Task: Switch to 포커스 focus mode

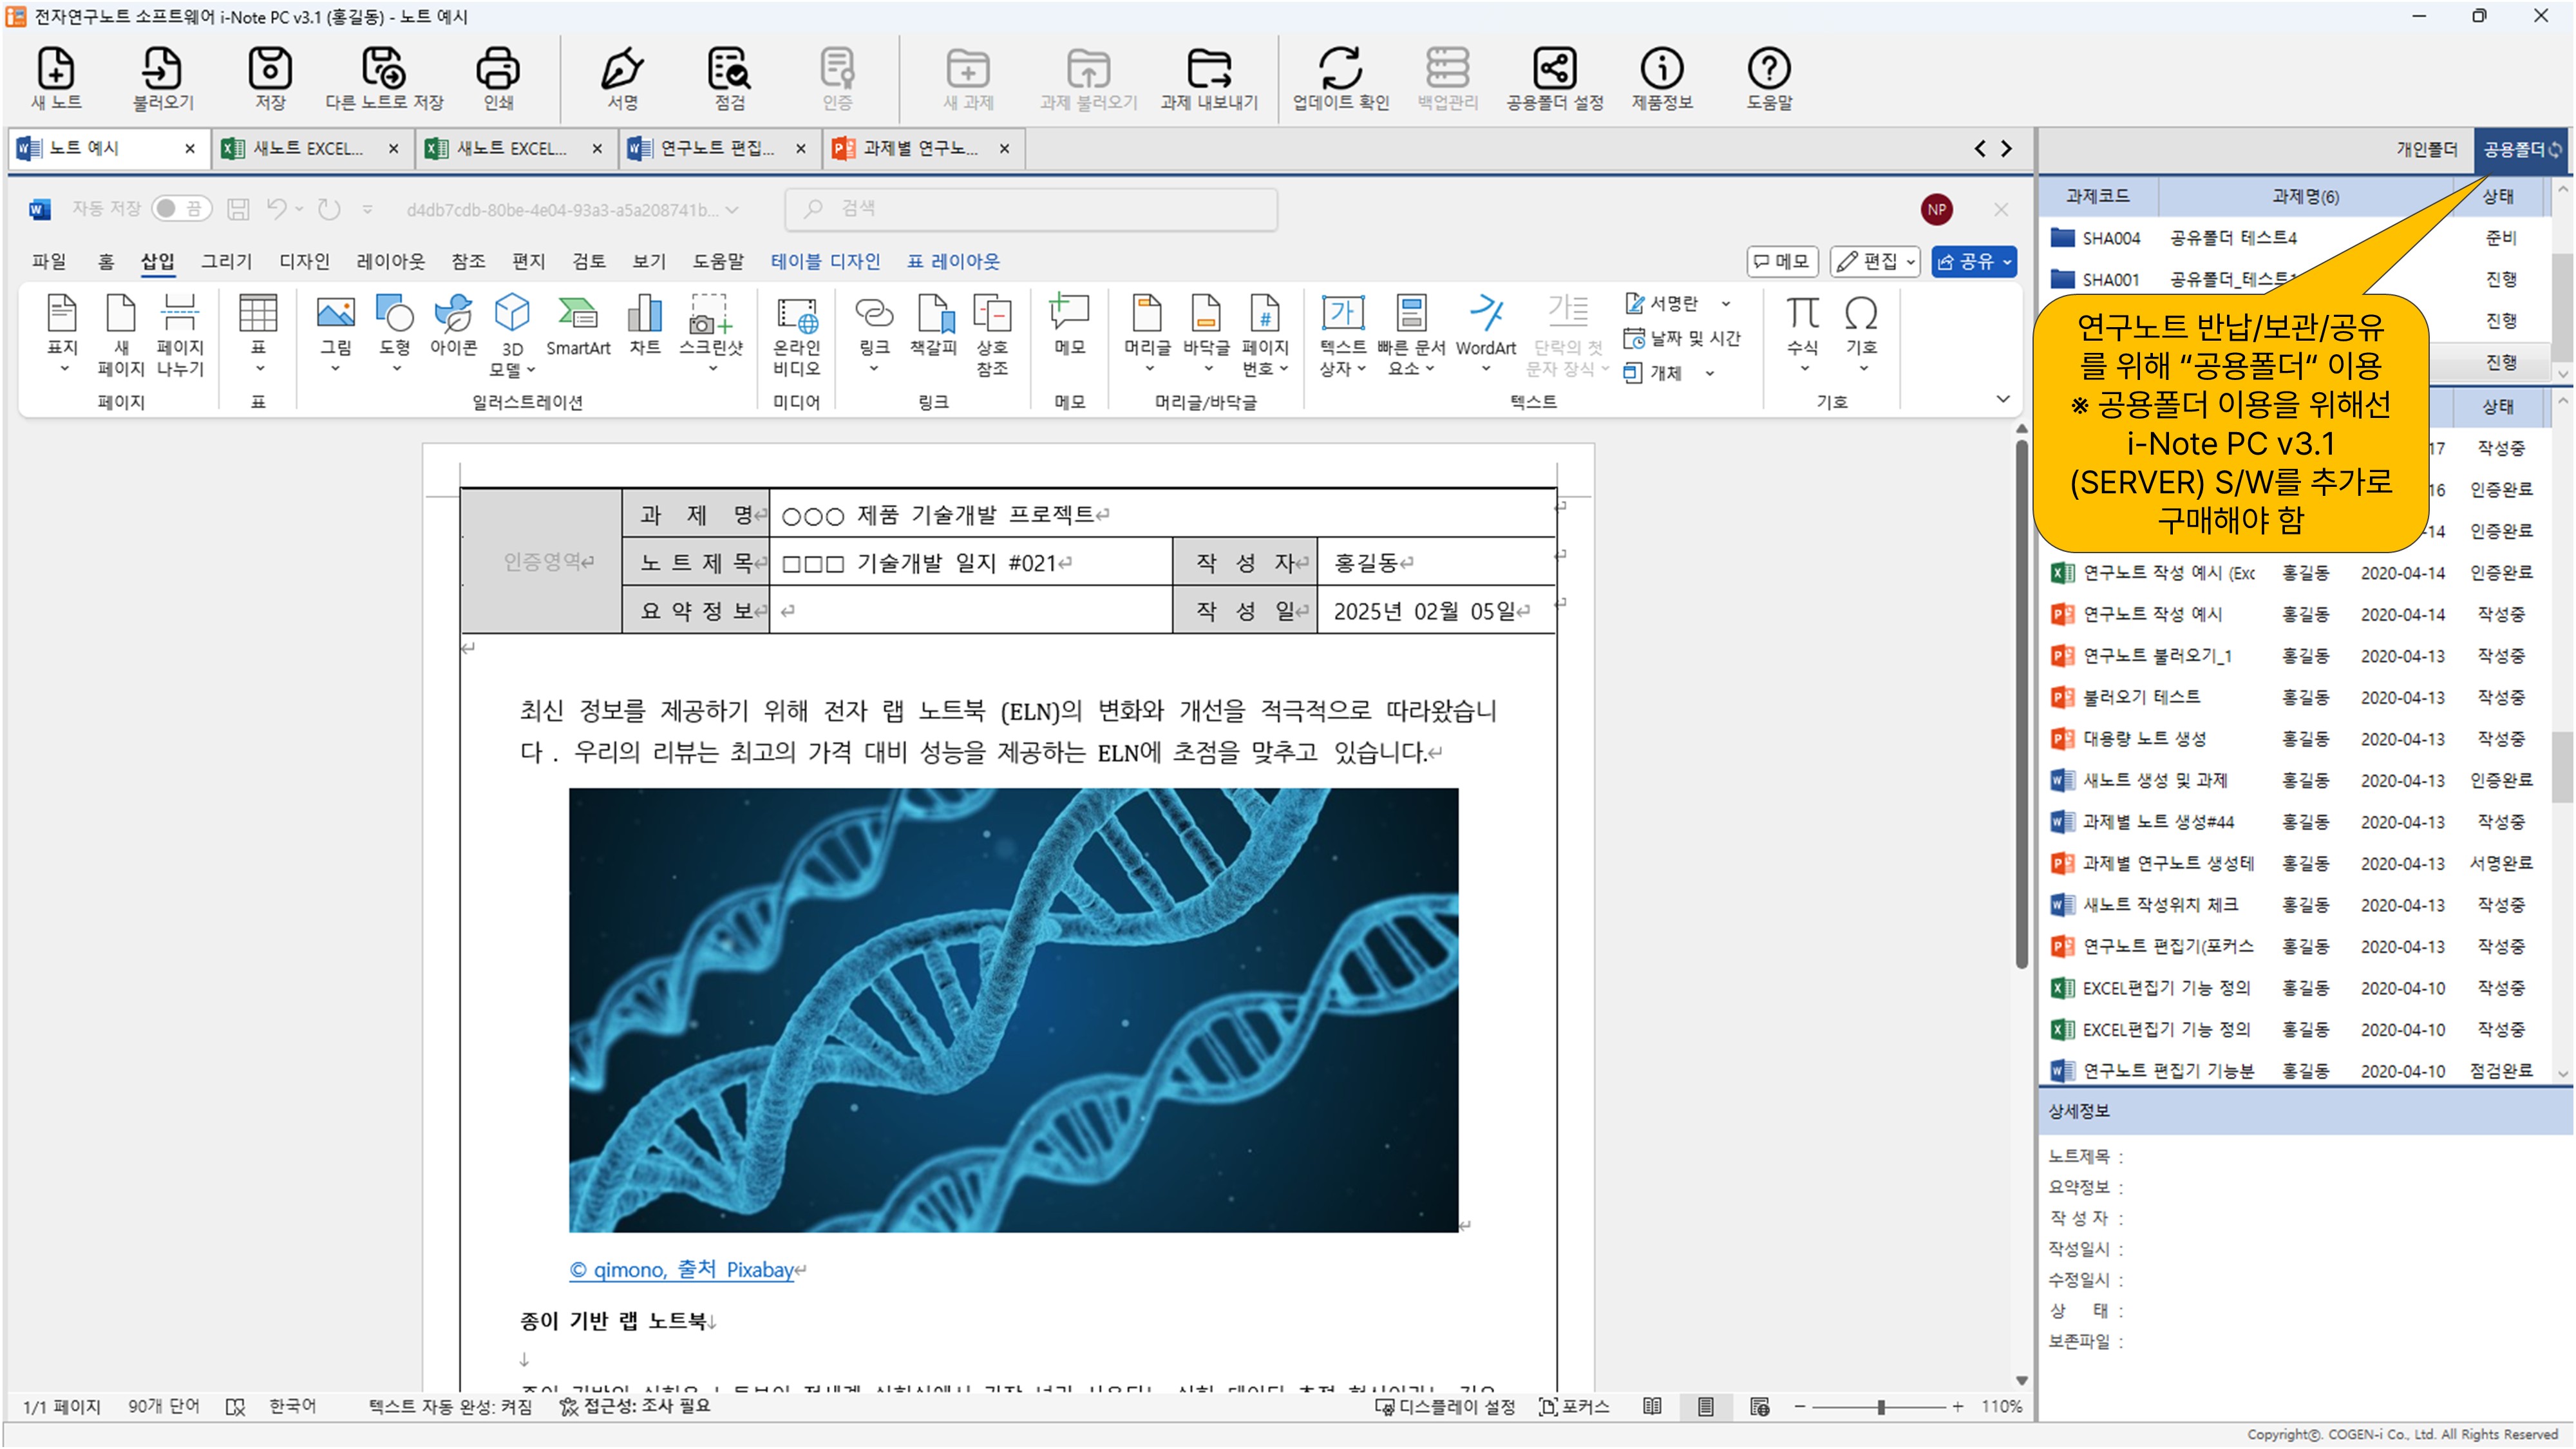Action: coord(1574,1407)
